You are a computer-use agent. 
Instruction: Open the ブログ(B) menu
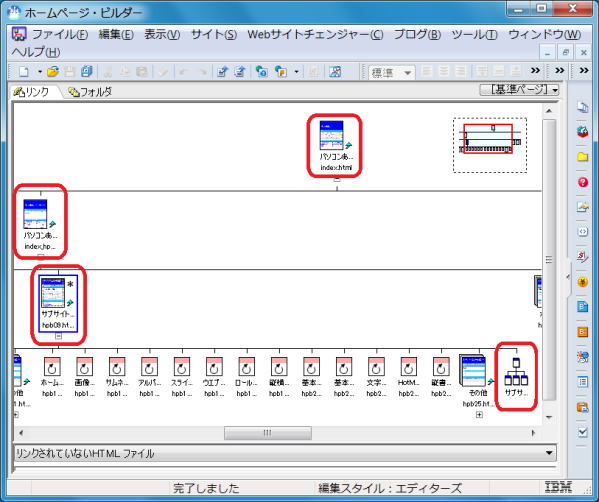[x=417, y=34]
